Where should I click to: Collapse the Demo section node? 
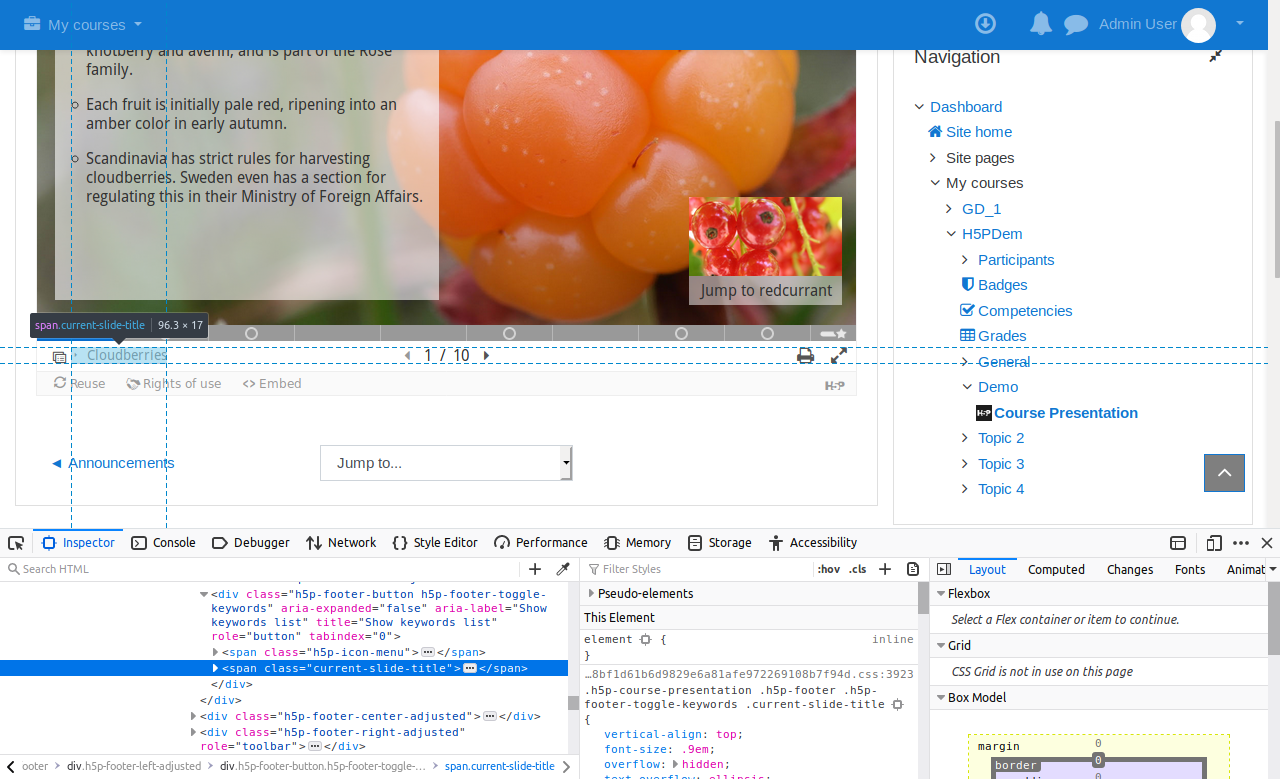click(967, 387)
